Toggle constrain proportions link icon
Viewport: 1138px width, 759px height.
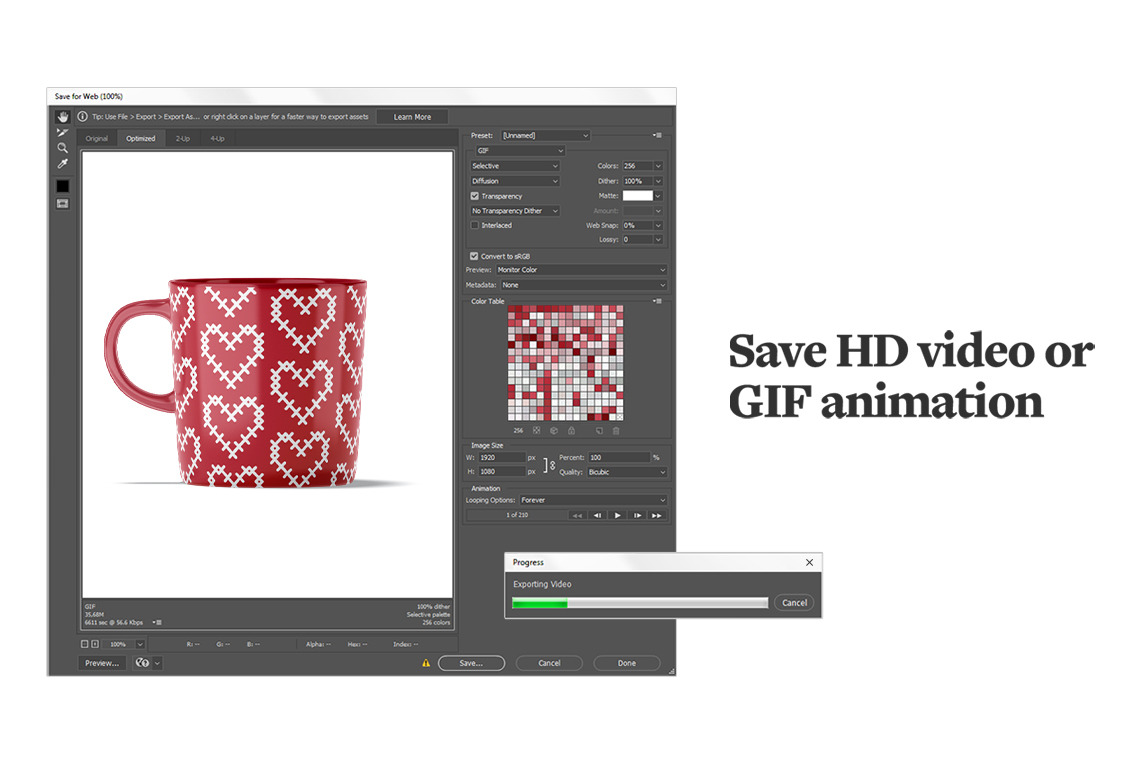coord(549,464)
